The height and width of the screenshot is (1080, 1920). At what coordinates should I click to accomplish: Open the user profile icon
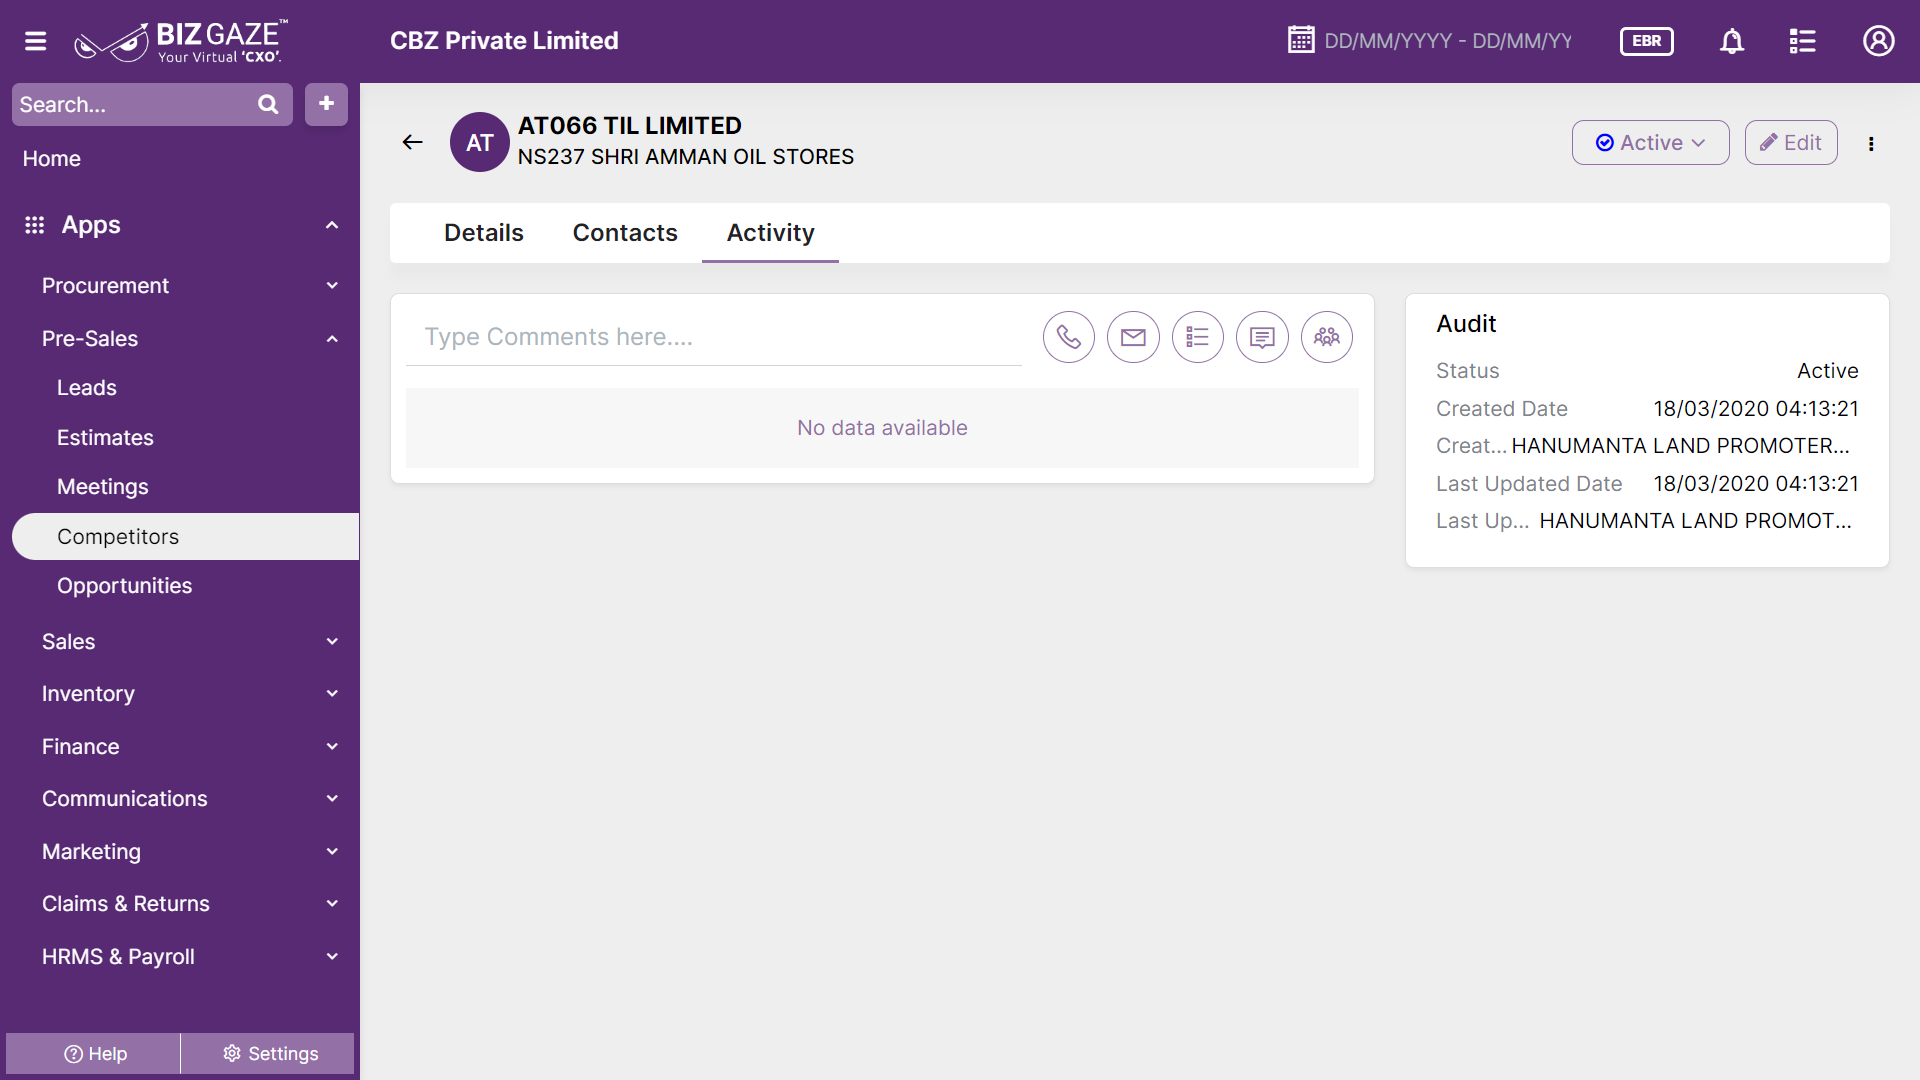pyautogui.click(x=1878, y=41)
